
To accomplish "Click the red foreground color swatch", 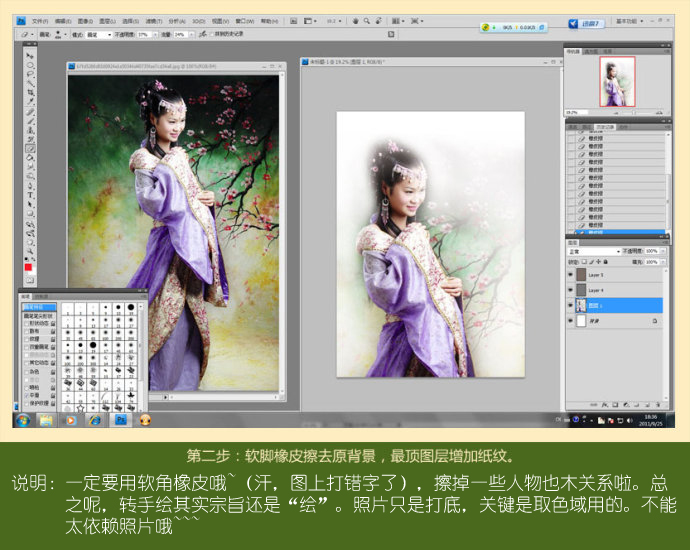I will click(x=28, y=267).
